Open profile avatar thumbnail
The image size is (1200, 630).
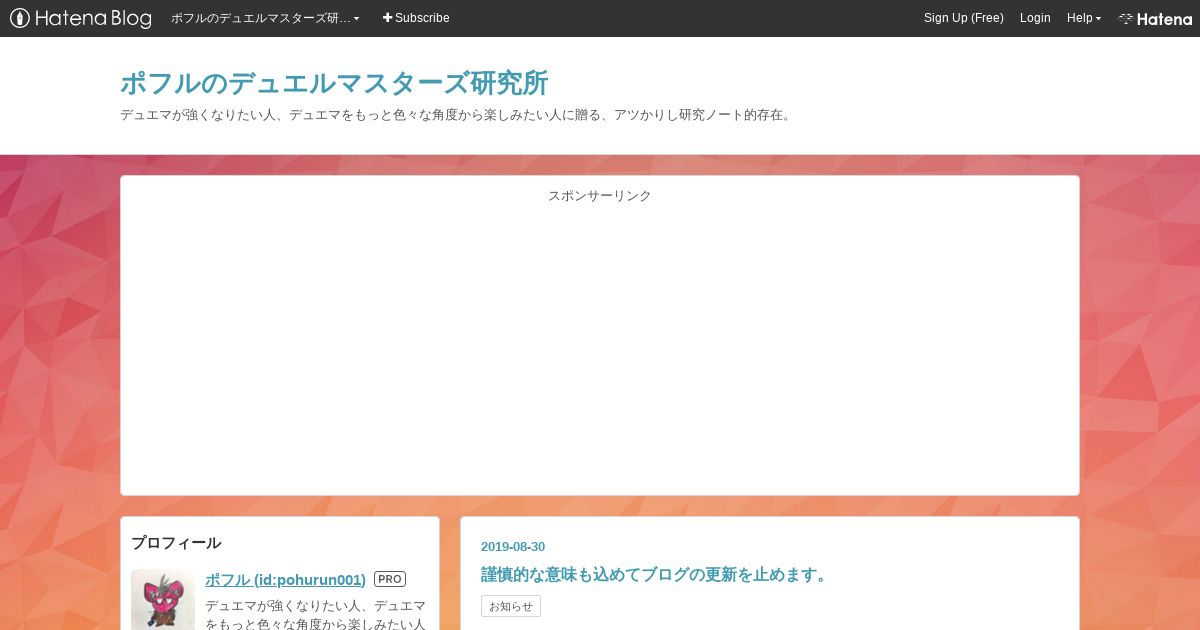(163, 600)
